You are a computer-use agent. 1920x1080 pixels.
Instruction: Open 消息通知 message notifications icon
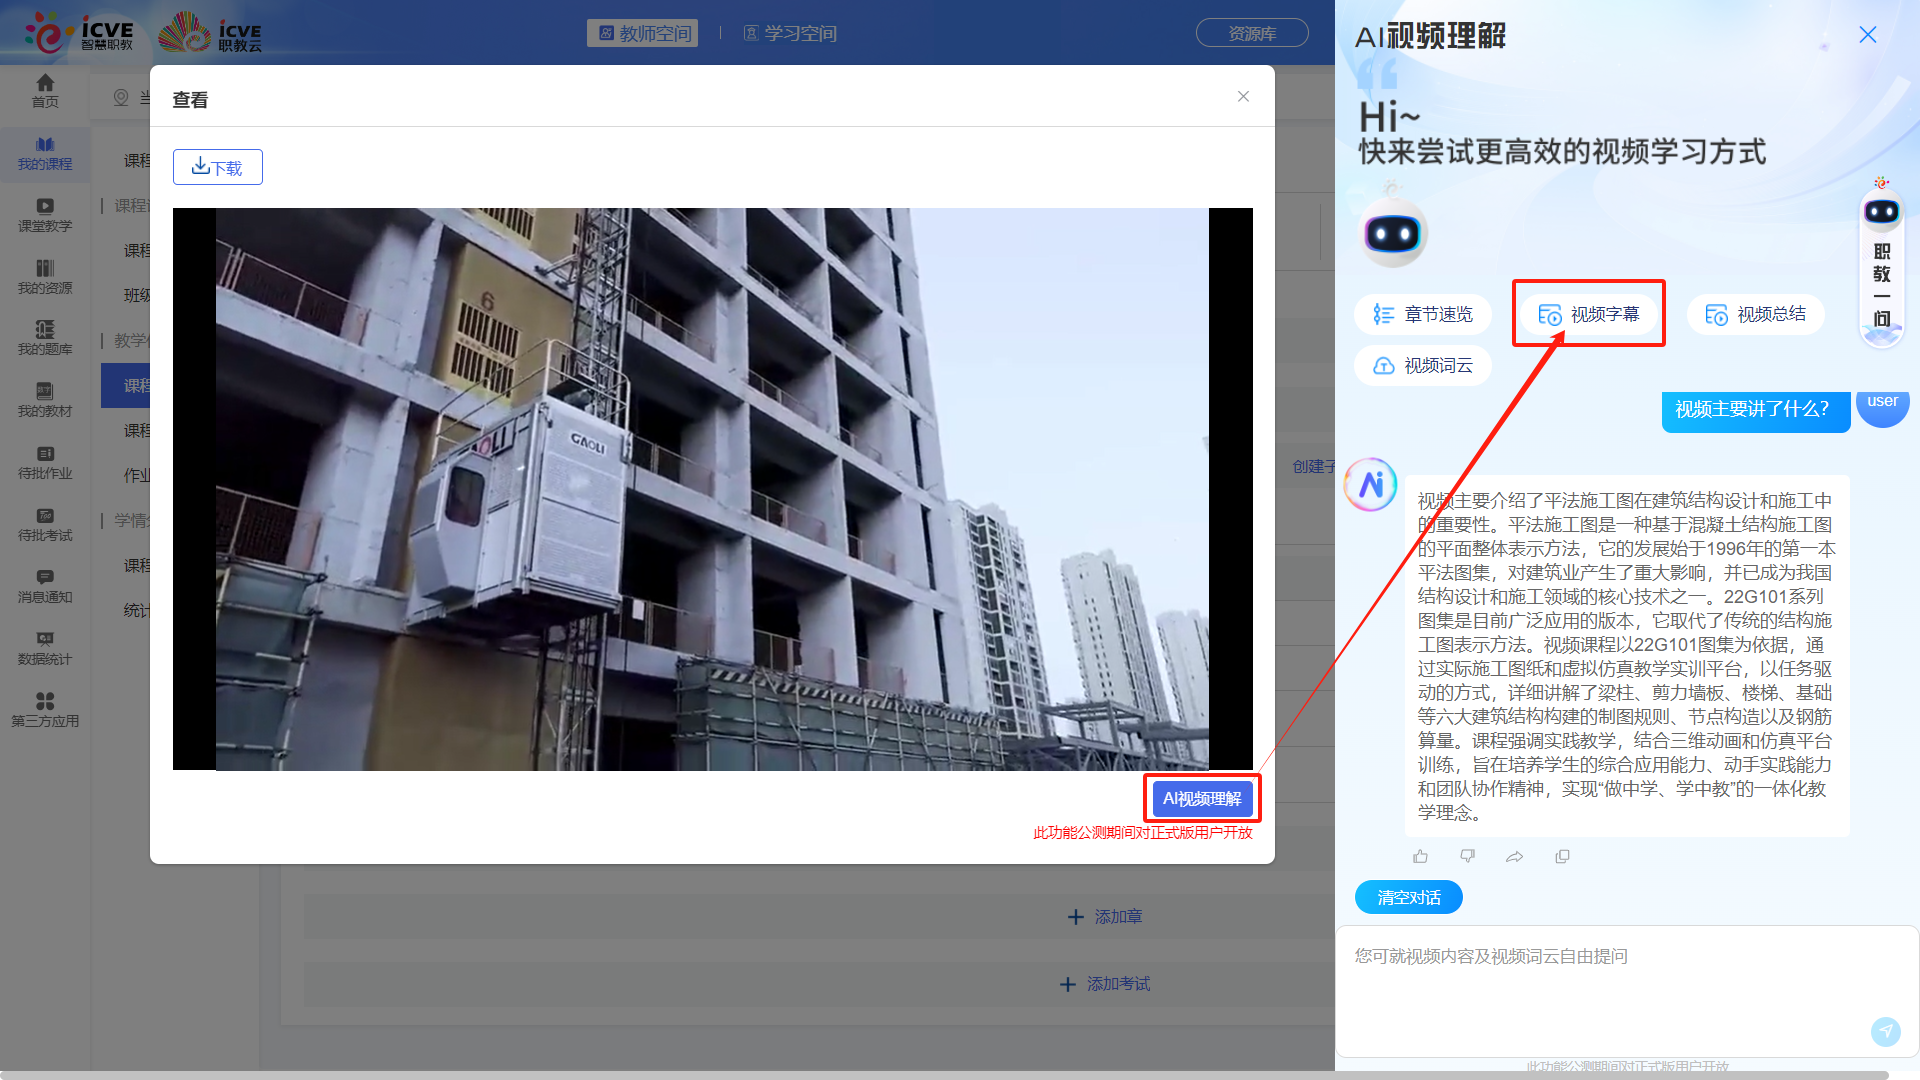pyautogui.click(x=44, y=585)
